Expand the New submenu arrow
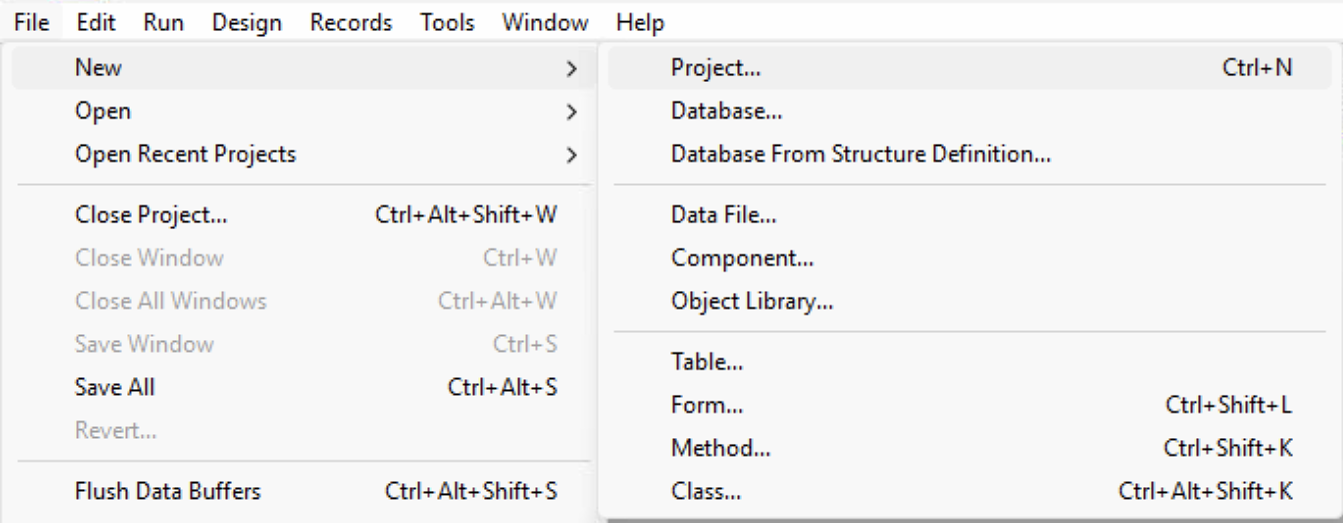Screen dimensions: 1343x523 tap(571, 69)
